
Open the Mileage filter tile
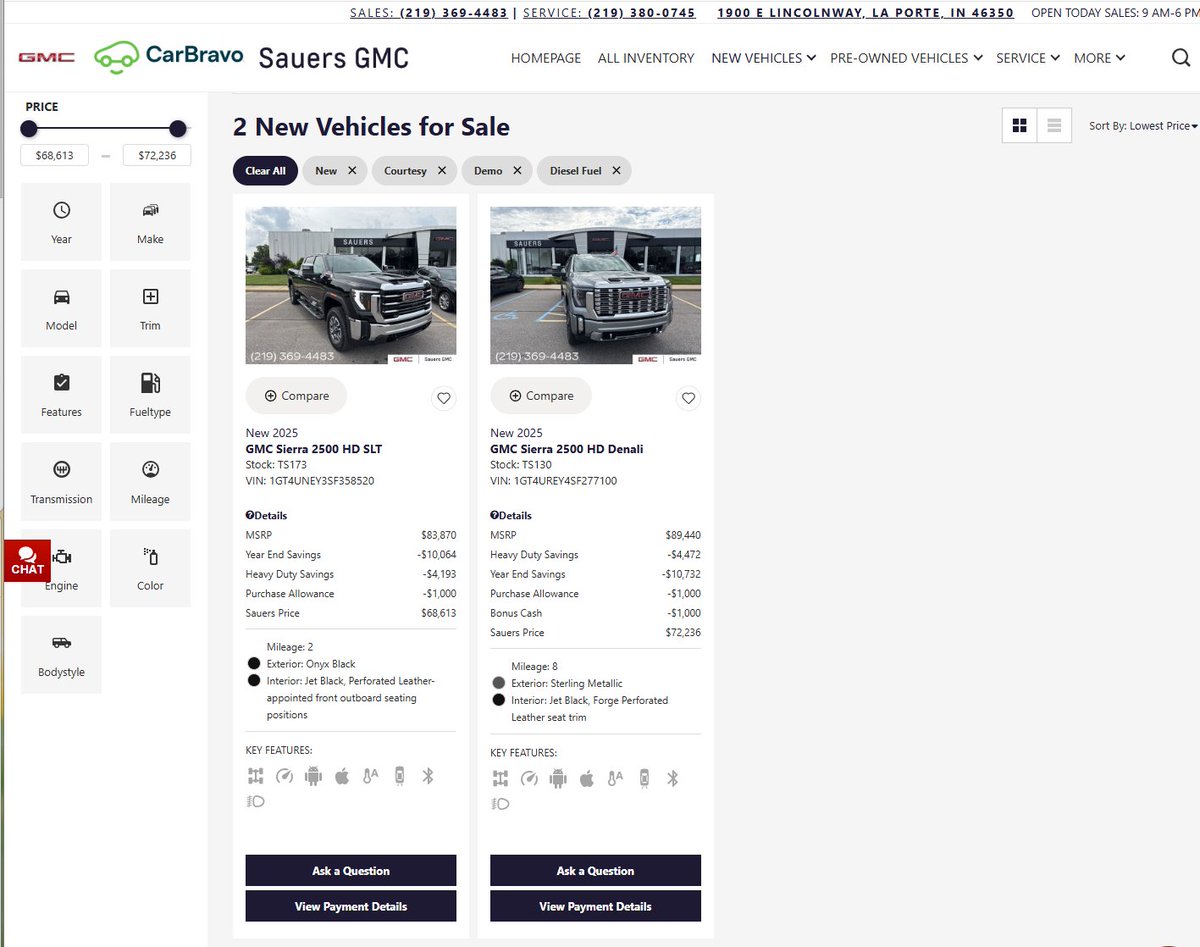point(150,482)
